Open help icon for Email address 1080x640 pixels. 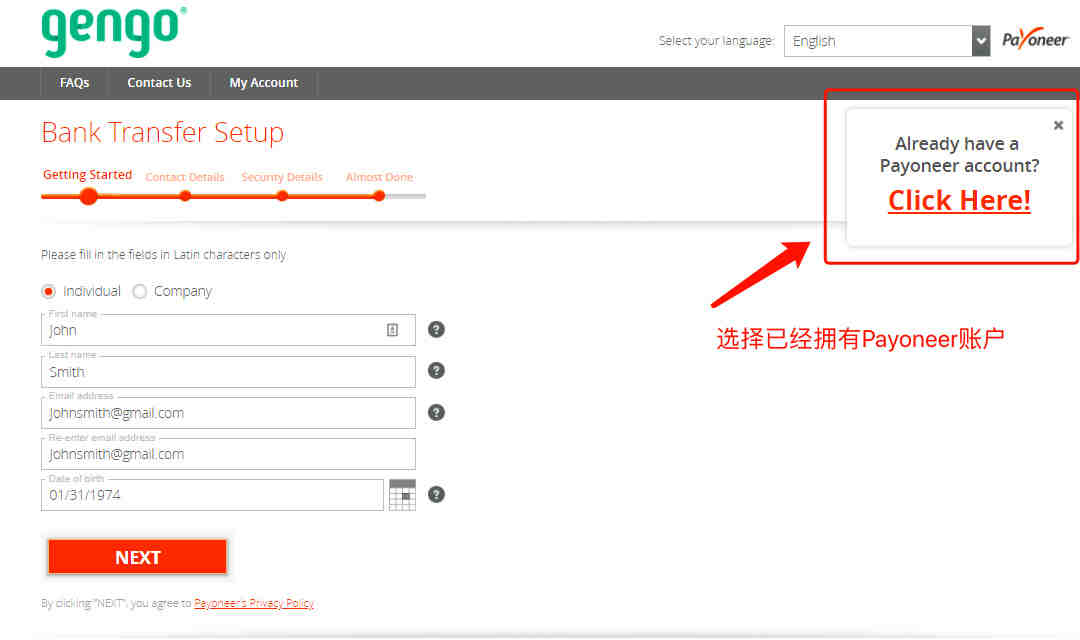436,413
